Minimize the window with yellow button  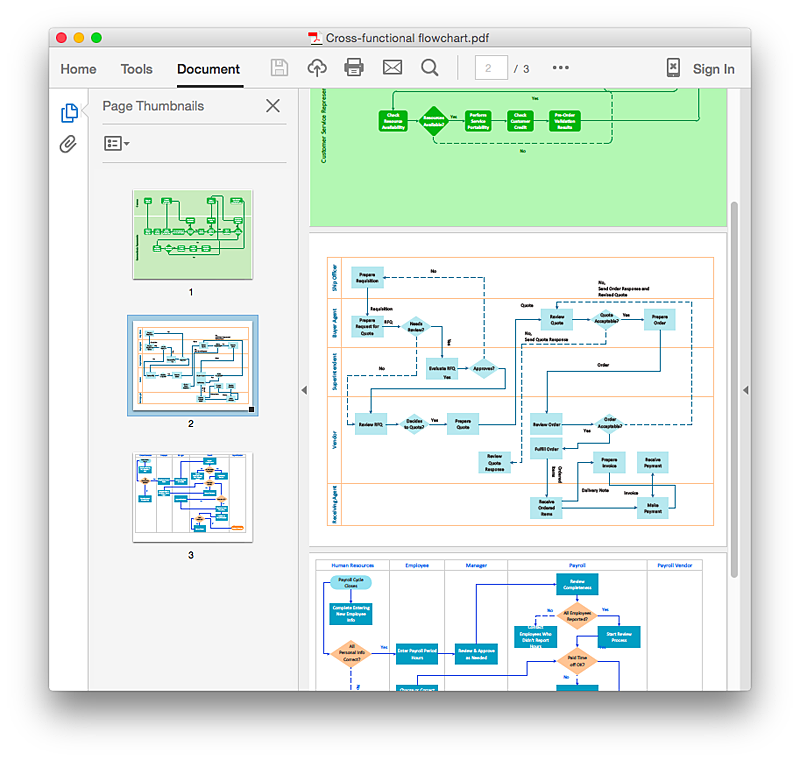[79, 38]
